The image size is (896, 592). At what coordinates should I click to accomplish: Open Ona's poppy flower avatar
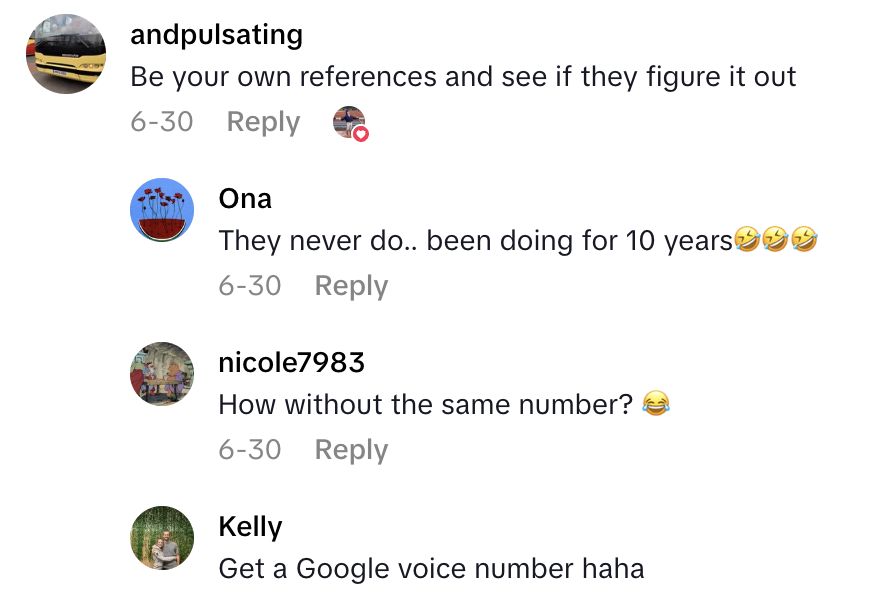[x=161, y=210]
